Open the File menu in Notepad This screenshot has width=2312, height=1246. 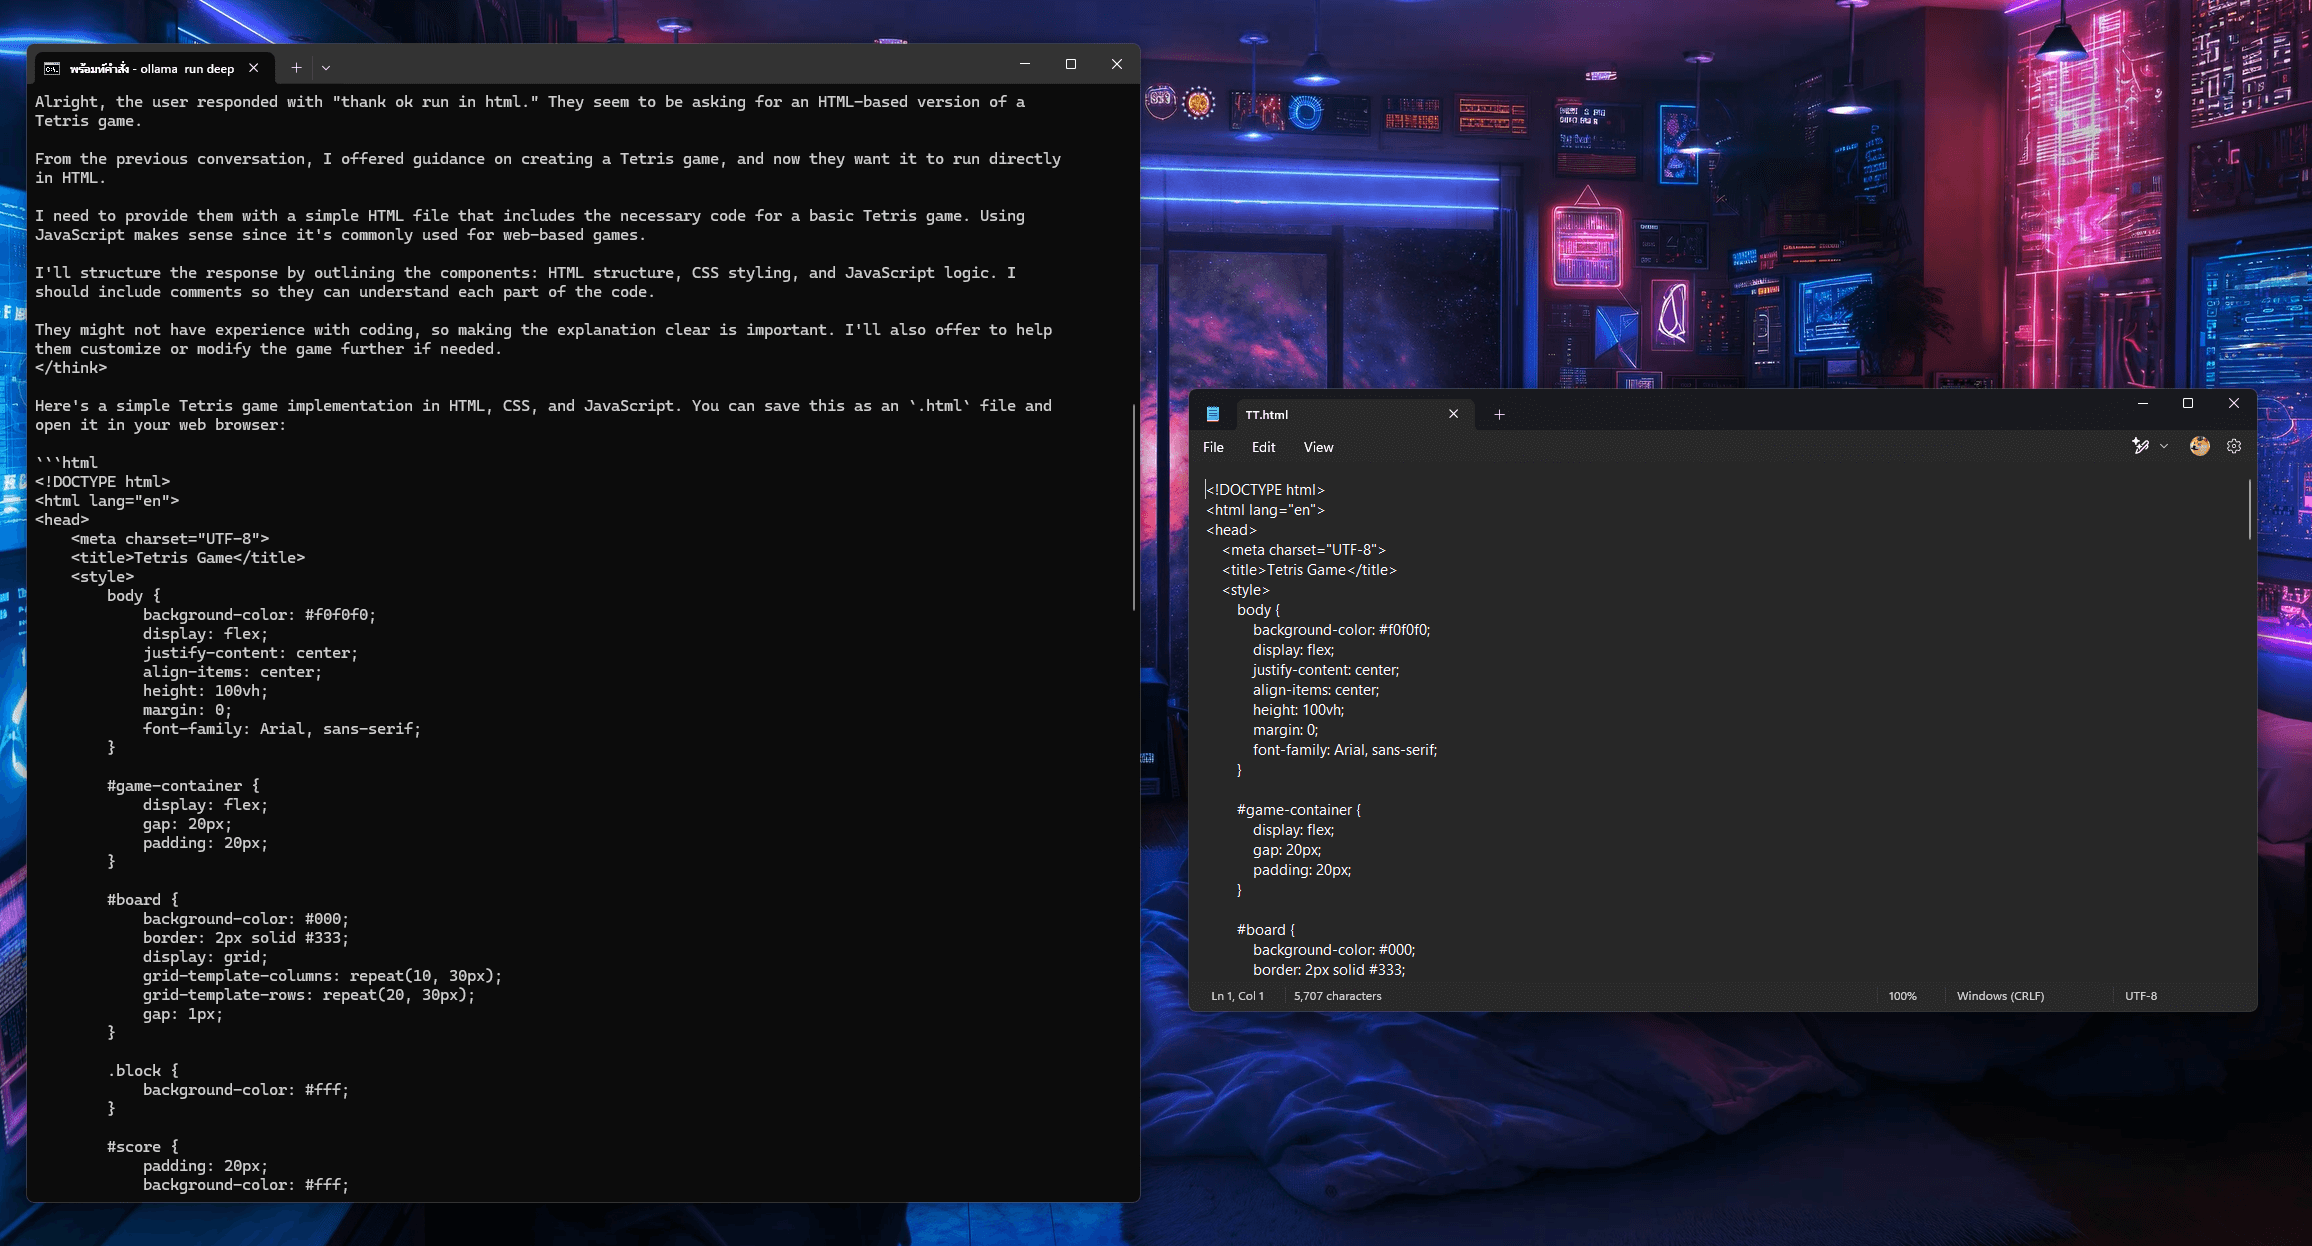1213,447
